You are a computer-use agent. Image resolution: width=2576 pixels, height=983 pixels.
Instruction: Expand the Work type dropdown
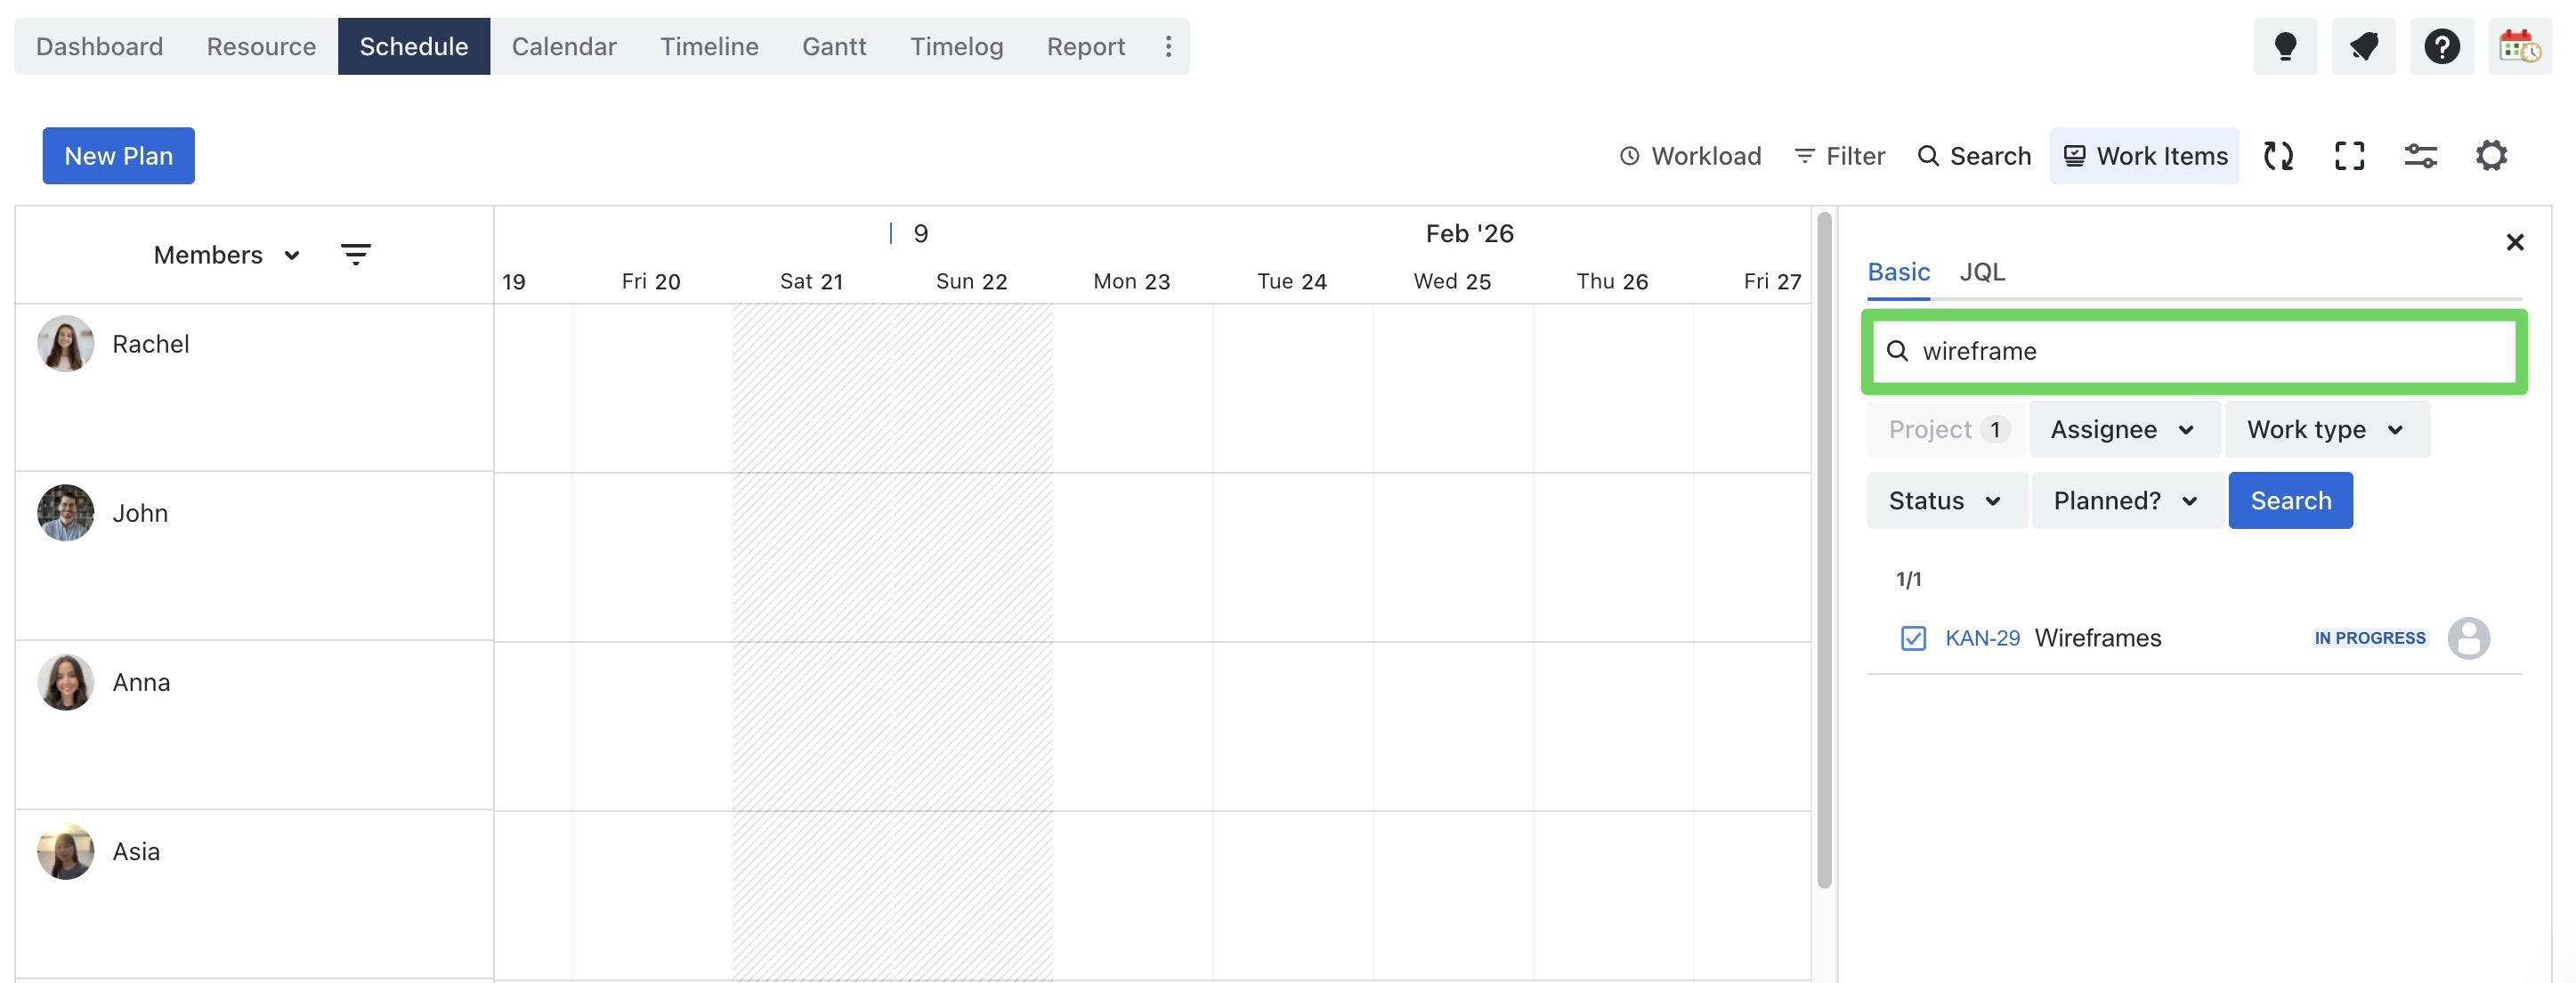click(x=2325, y=430)
